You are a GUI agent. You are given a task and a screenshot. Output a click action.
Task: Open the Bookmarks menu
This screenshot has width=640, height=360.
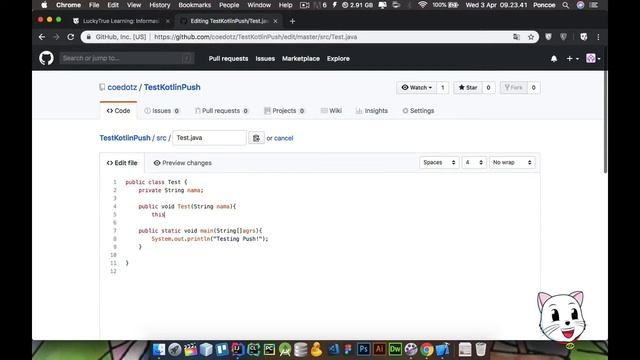tap(194, 5)
